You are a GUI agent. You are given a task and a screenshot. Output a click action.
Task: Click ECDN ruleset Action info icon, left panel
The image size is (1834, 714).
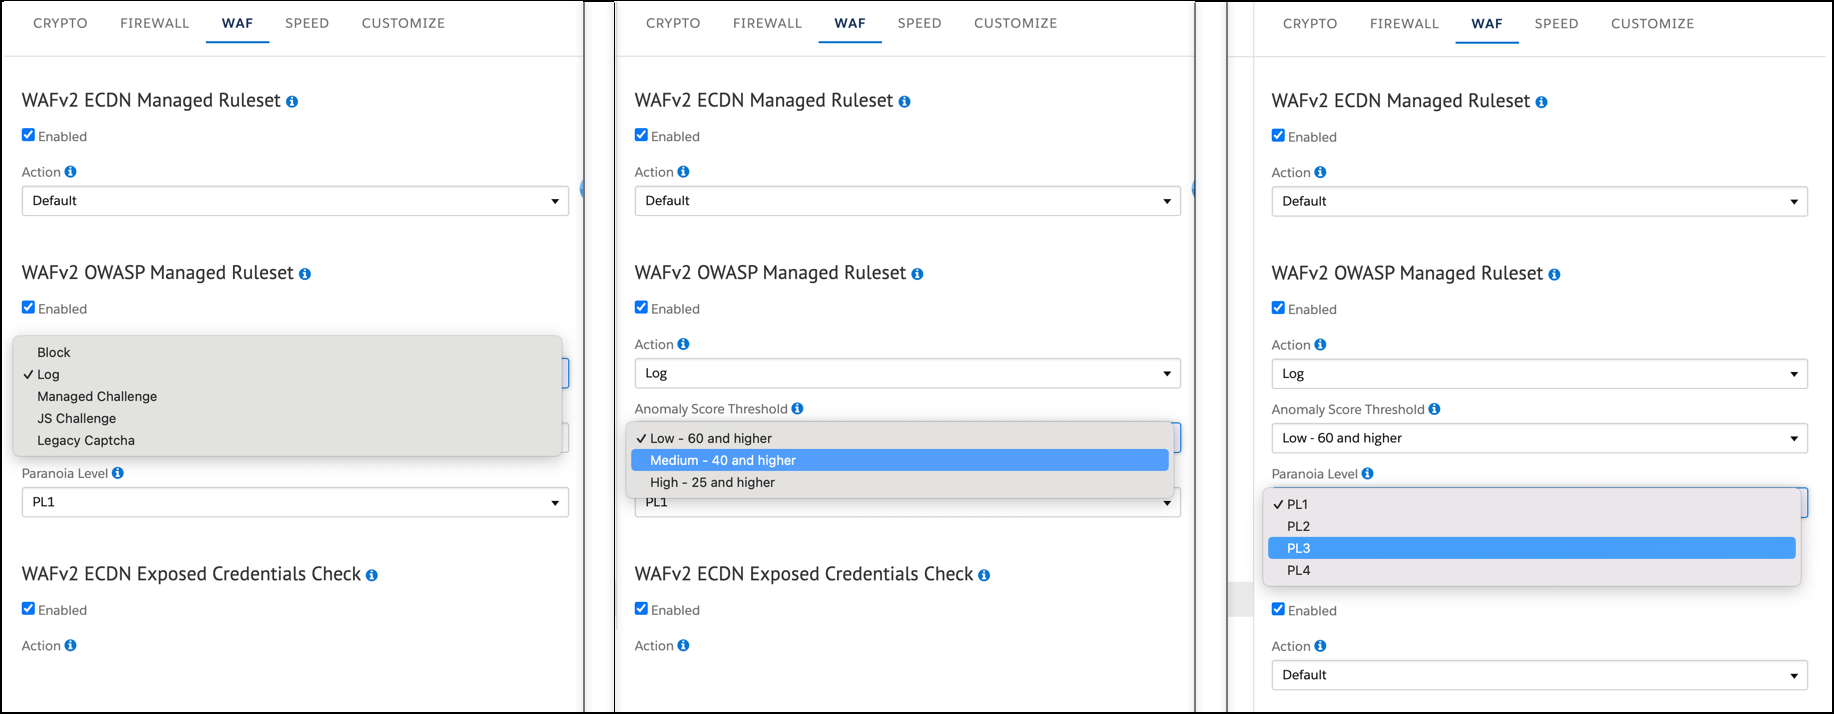[x=71, y=172]
